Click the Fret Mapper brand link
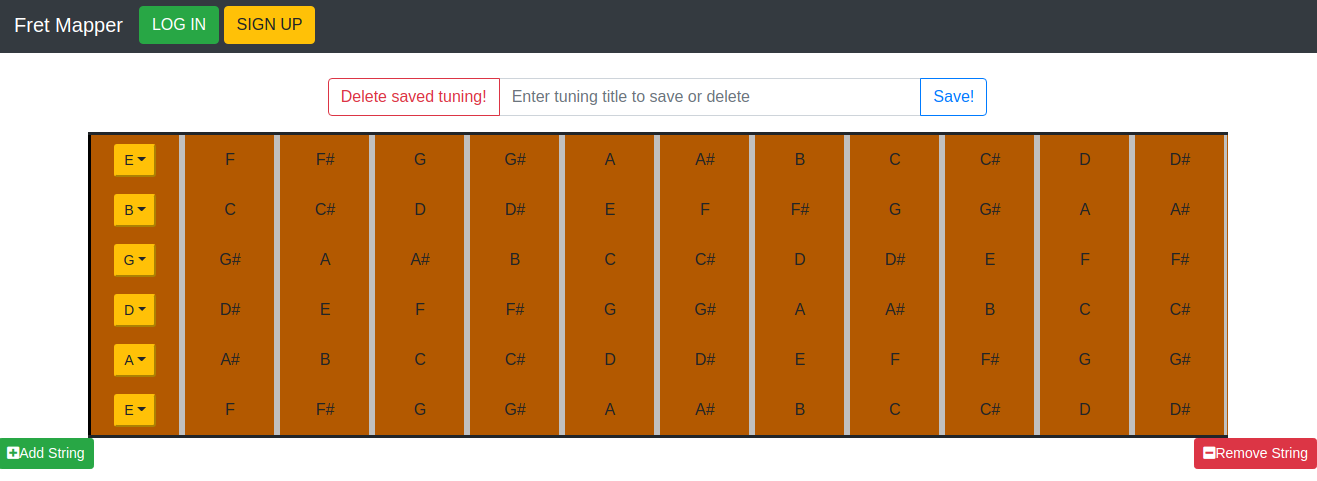This screenshot has height=481, width=1317. (68, 25)
